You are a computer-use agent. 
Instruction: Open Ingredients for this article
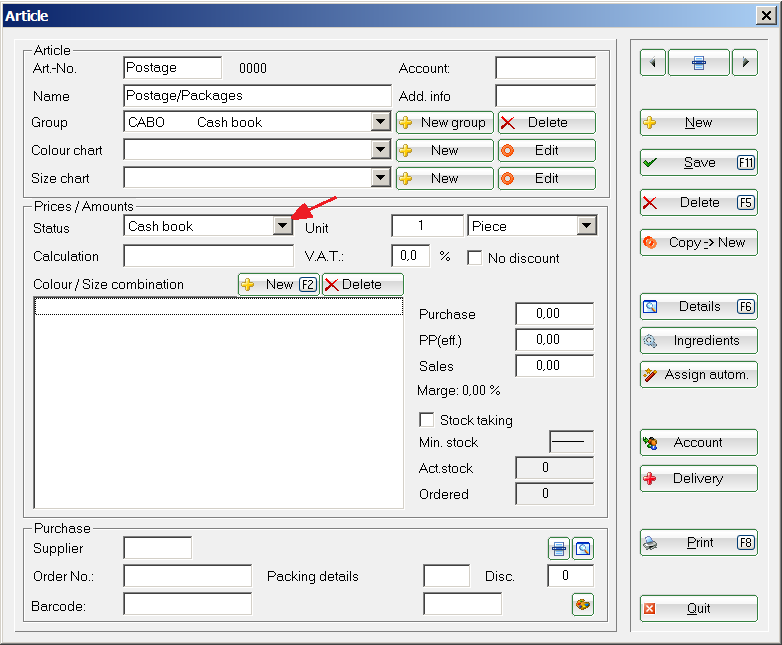click(698, 340)
